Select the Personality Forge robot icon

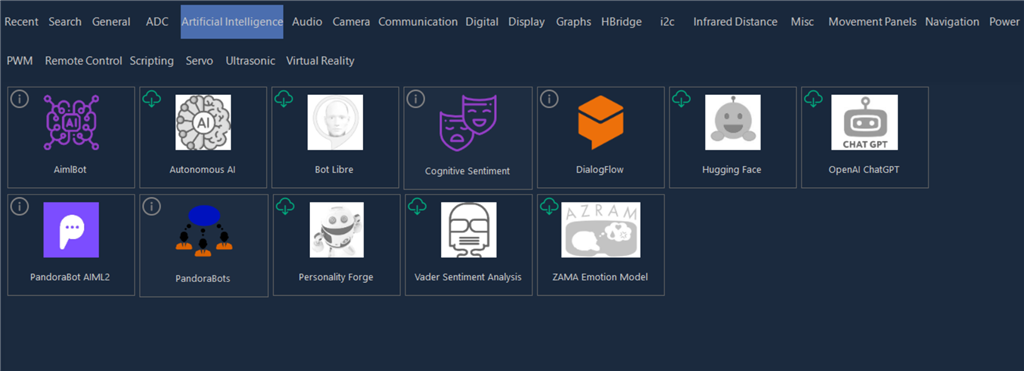tap(337, 230)
